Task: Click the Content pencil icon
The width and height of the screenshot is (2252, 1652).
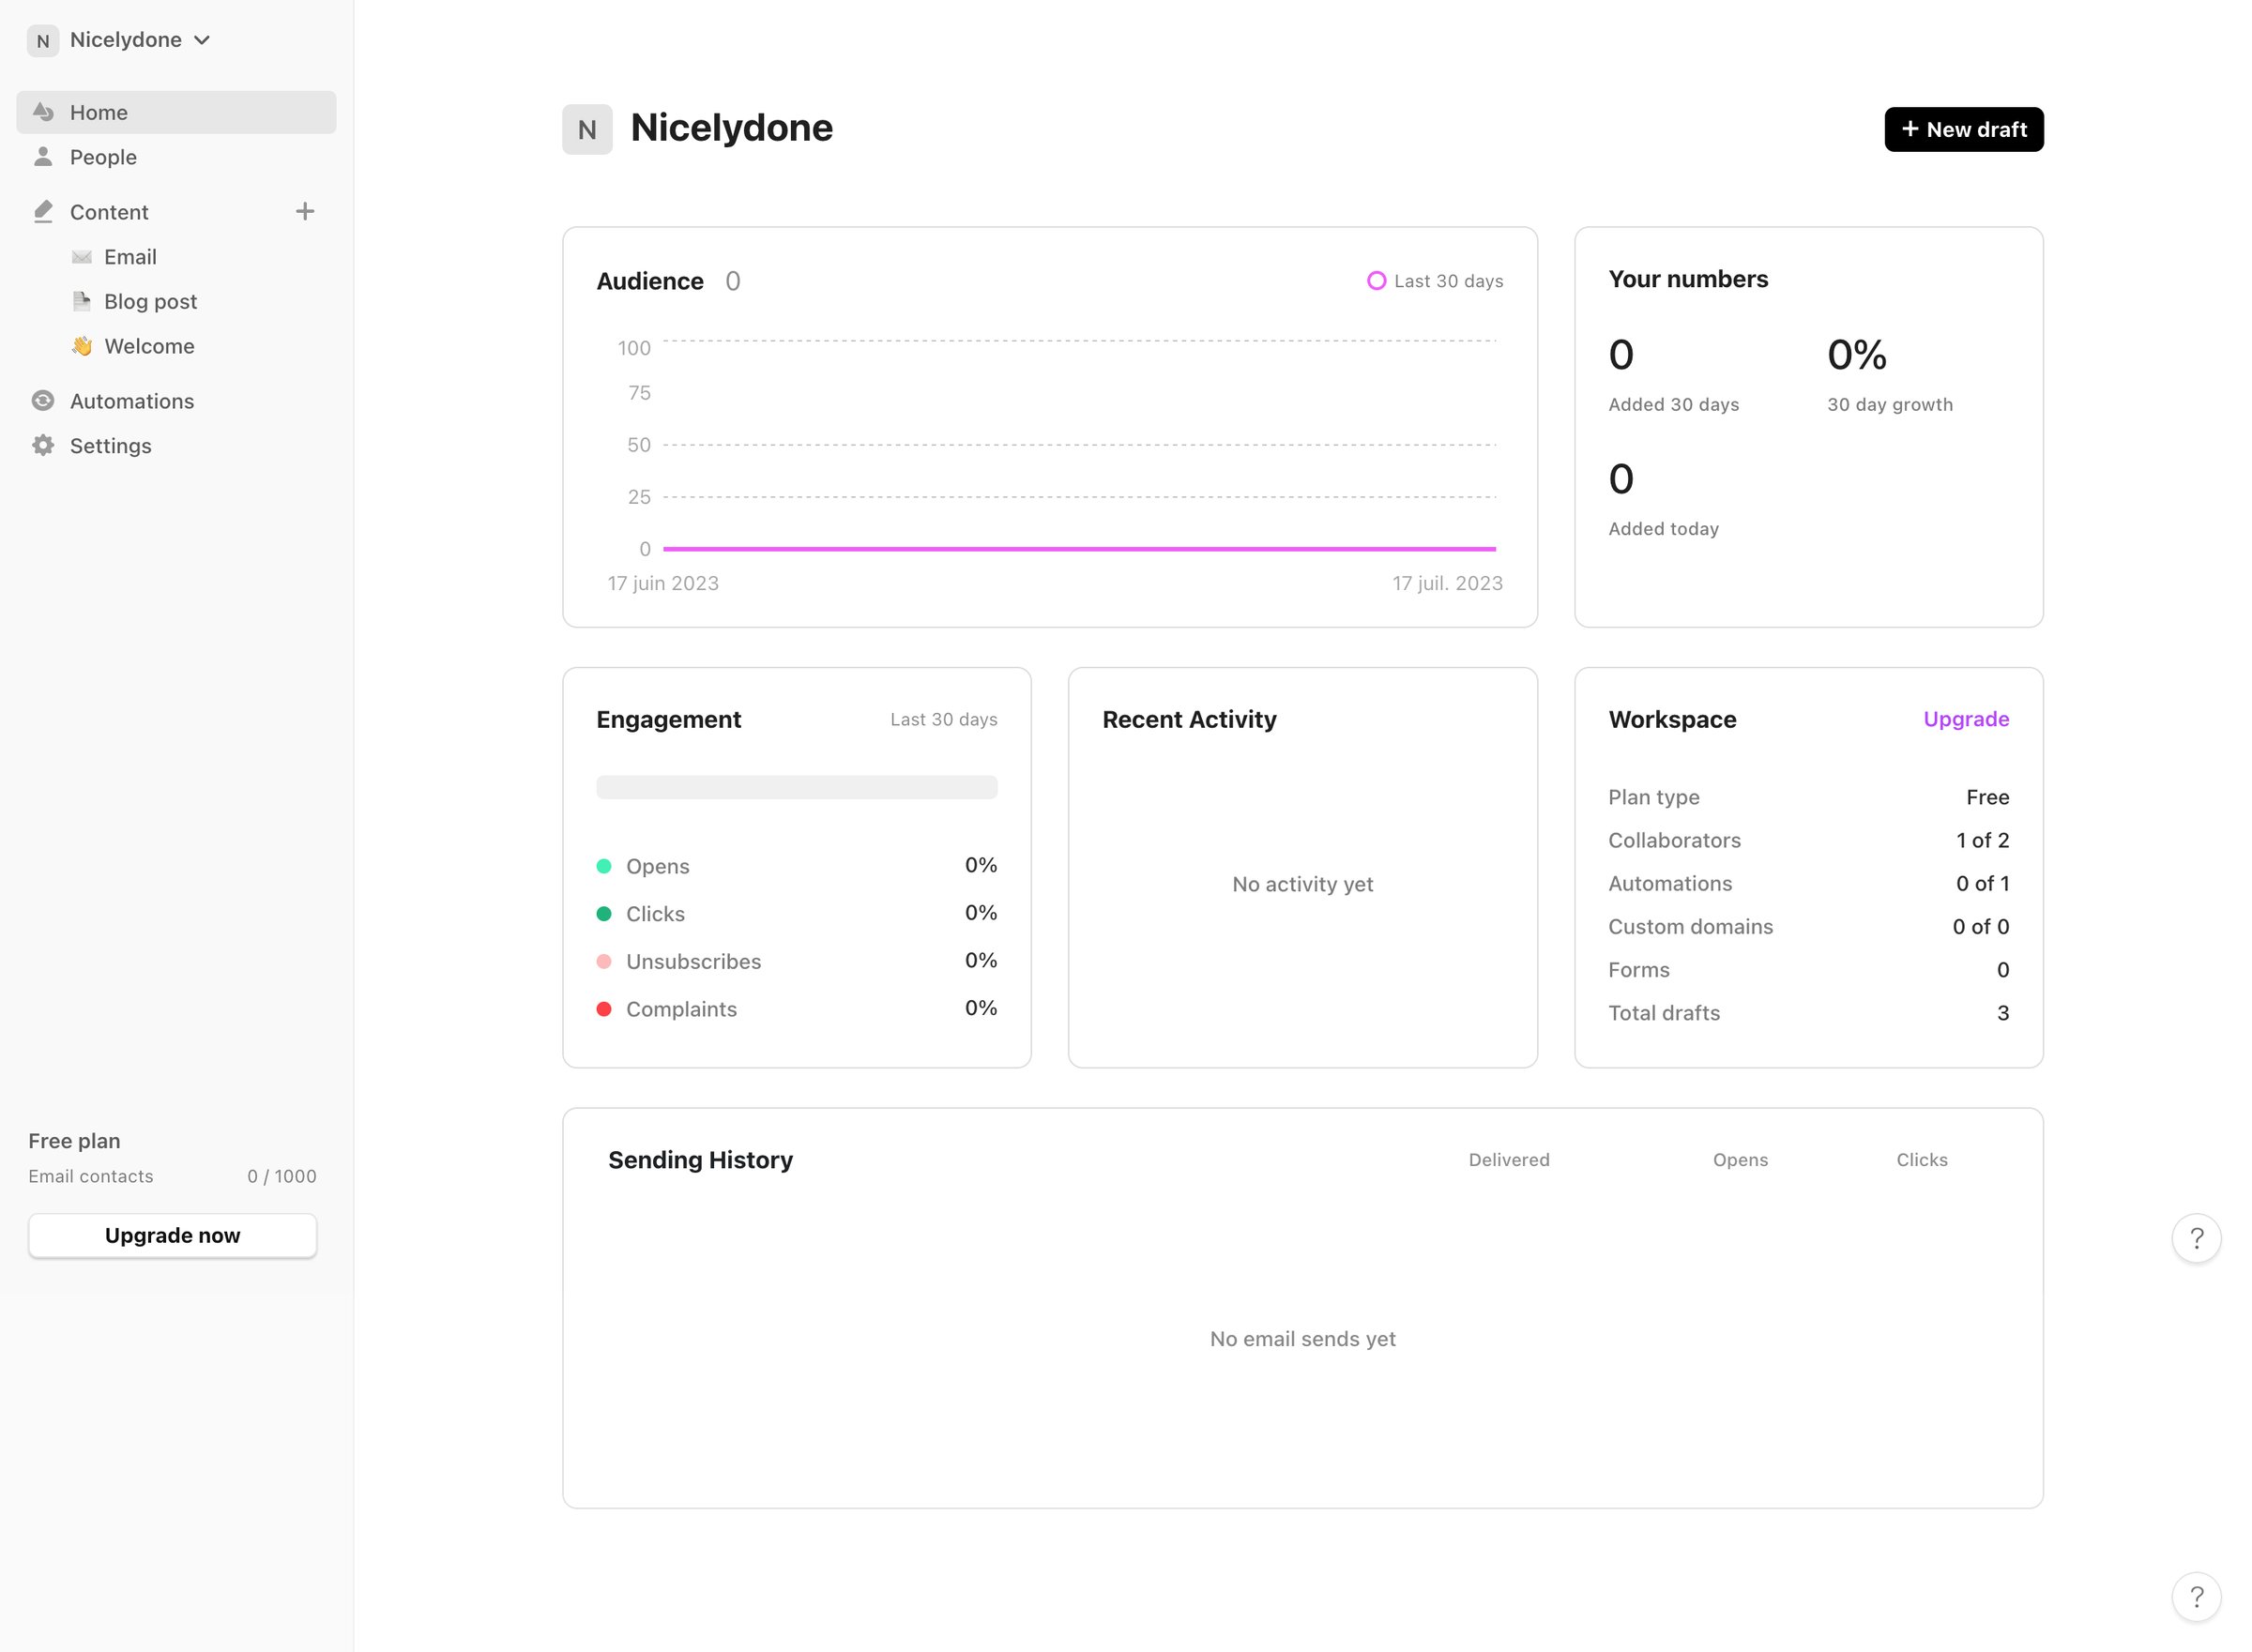Action: click(43, 211)
